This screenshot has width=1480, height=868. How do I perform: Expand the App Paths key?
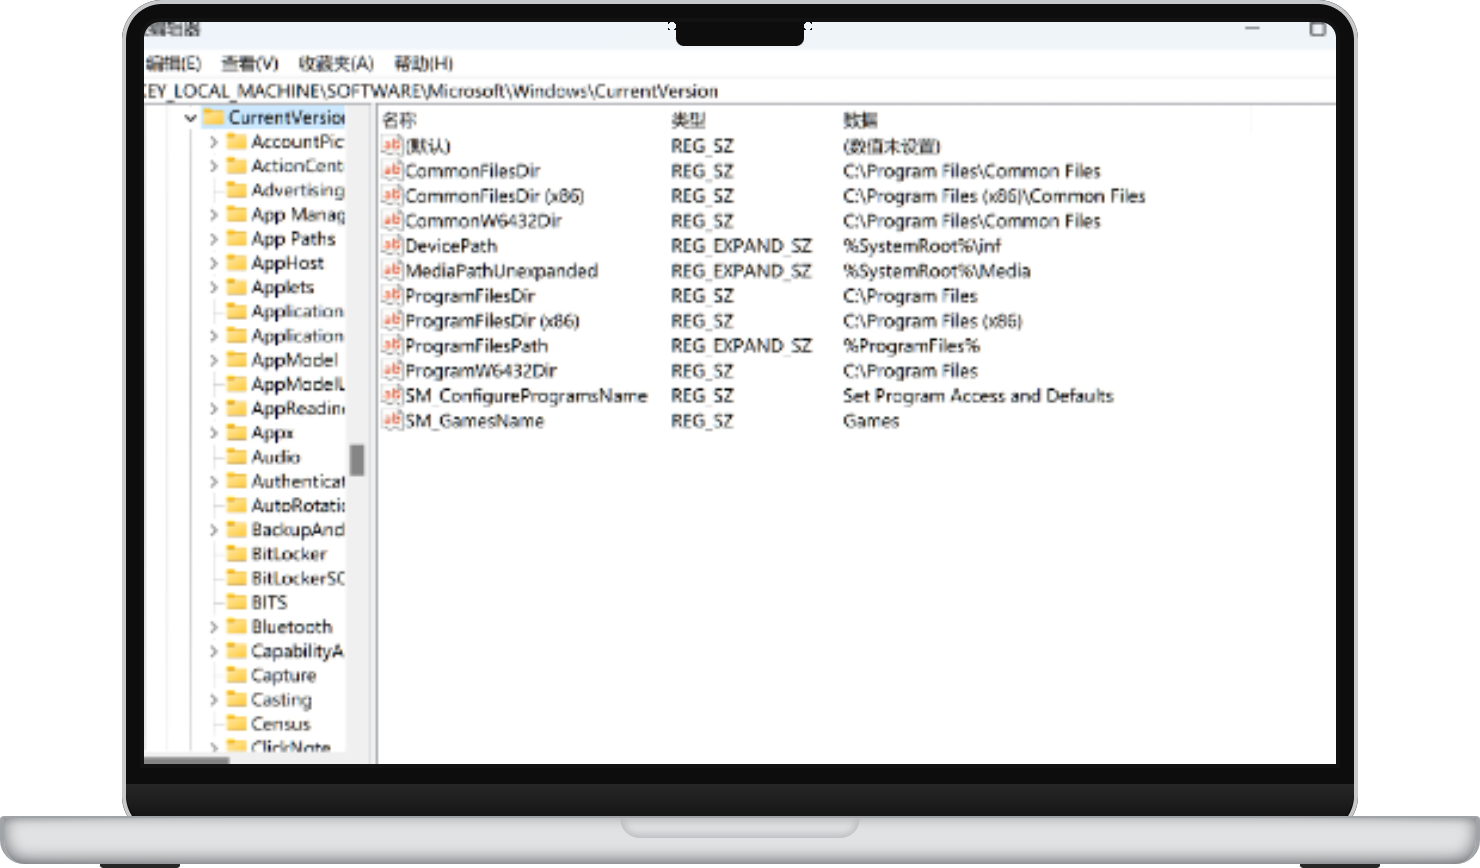click(213, 239)
